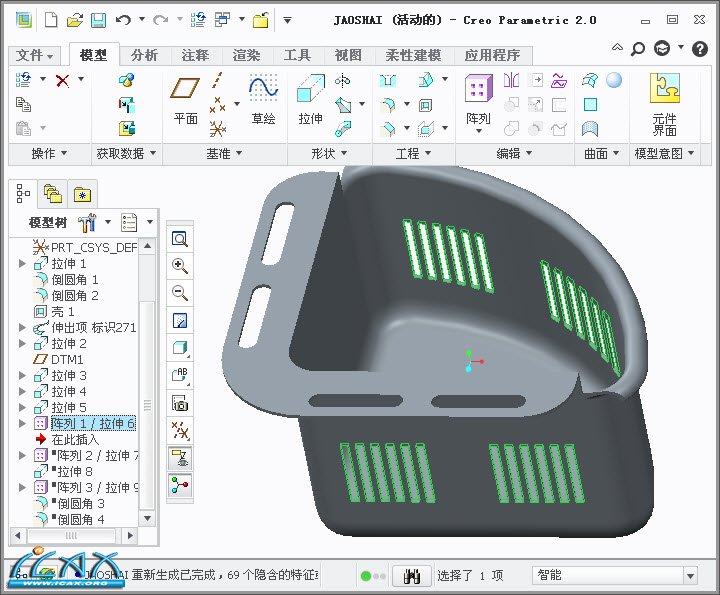The width and height of the screenshot is (720, 595).
Task: Click the Revolve icon
Action: [343, 81]
